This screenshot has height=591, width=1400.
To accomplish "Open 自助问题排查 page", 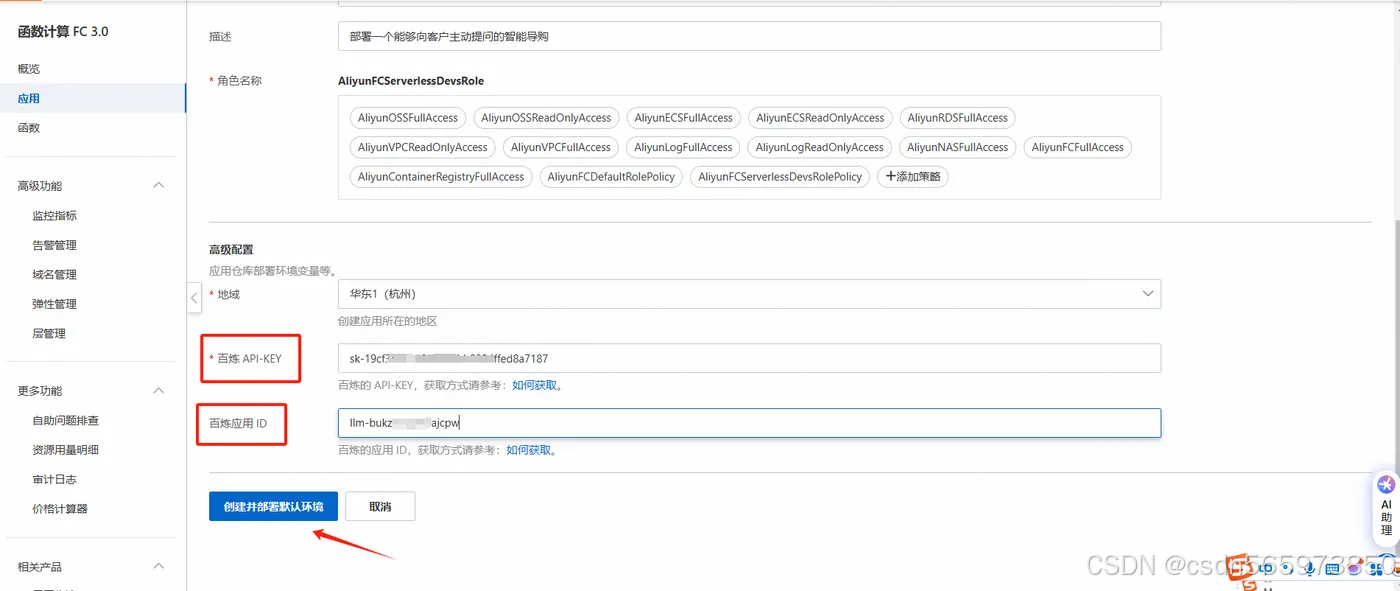I will coord(65,421).
